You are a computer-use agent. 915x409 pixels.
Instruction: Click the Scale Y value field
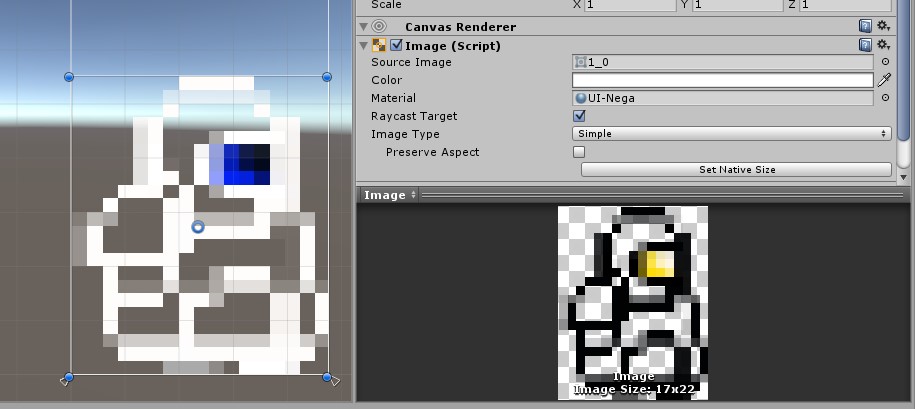point(737,5)
